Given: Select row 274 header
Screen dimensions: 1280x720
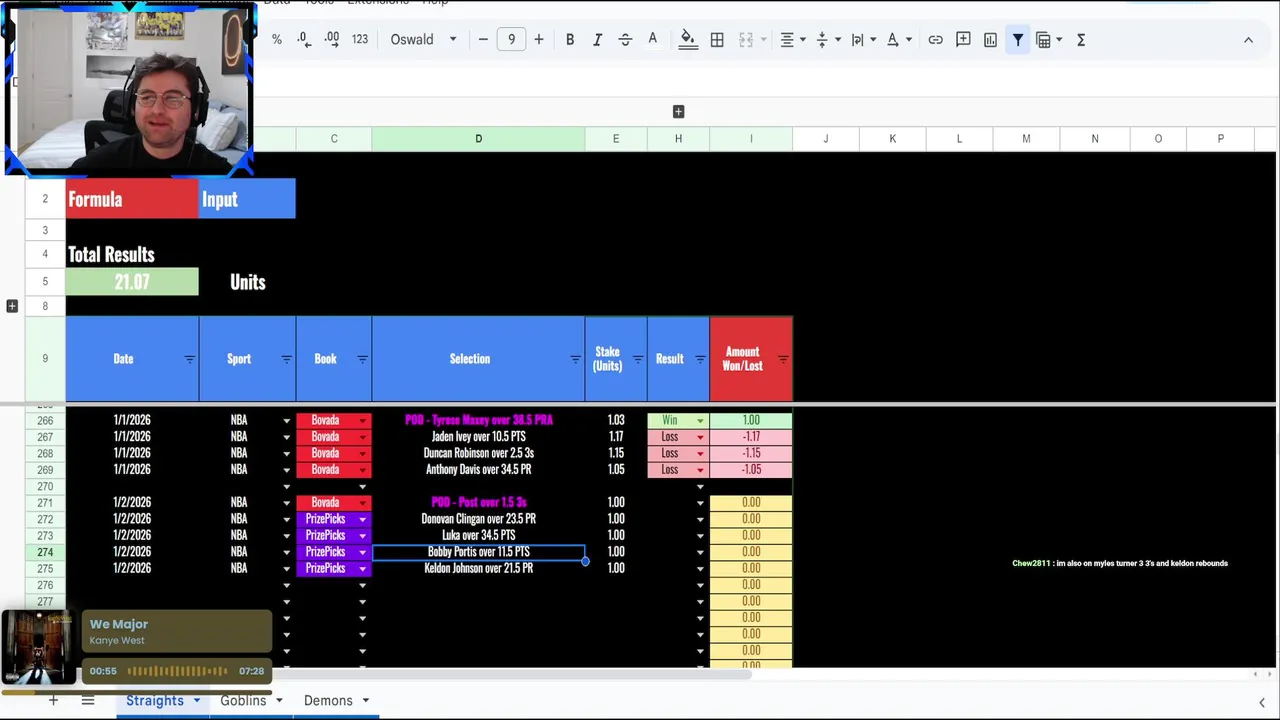Looking at the screenshot, I should pyautogui.click(x=45, y=552).
